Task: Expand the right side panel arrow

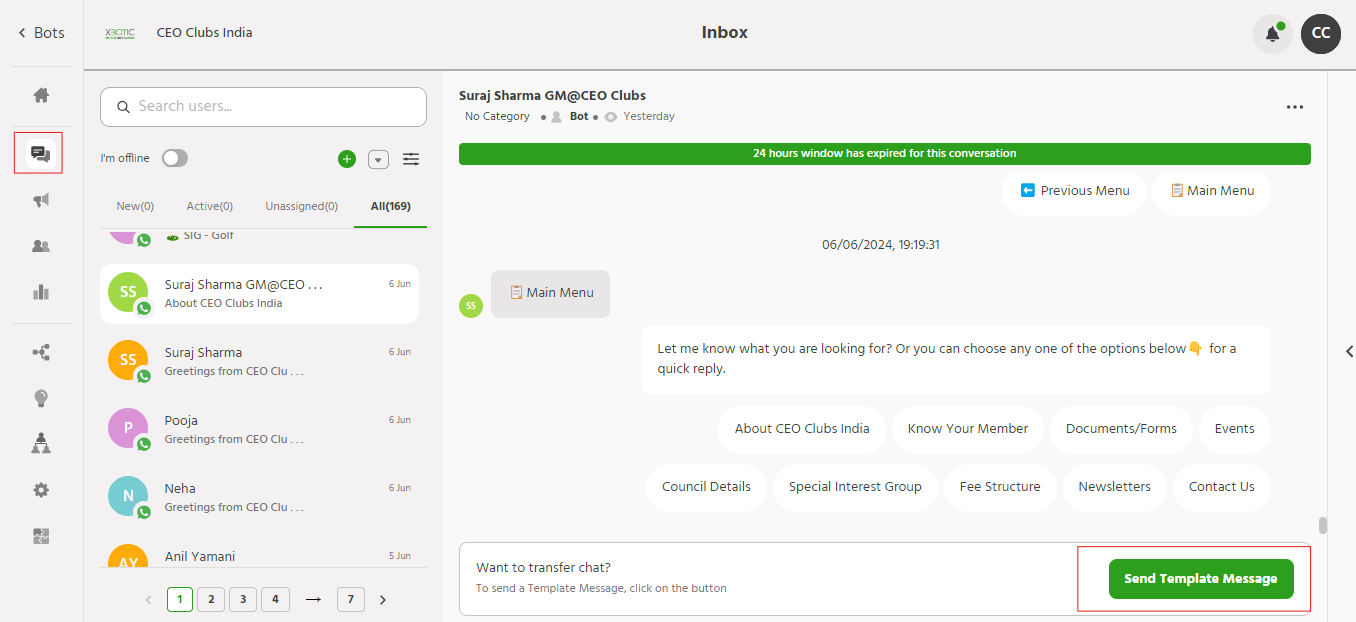Action: [x=1349, y=351]
